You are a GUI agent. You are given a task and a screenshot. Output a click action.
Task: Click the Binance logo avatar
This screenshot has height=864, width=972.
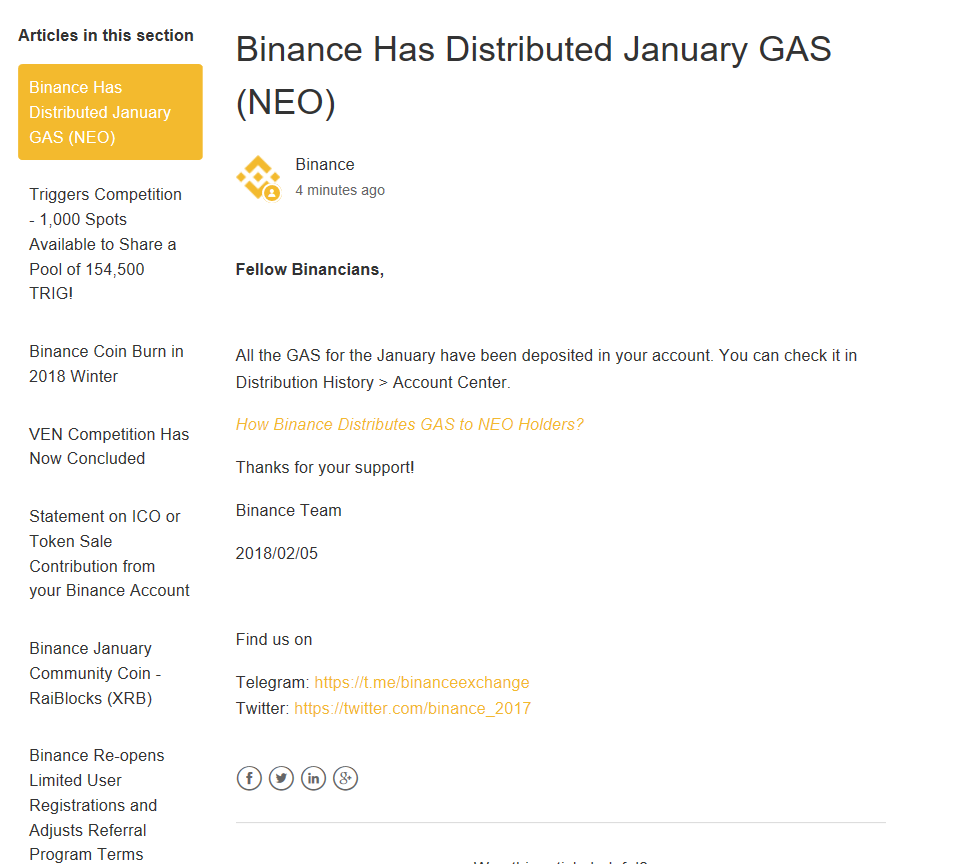(258, 178)
